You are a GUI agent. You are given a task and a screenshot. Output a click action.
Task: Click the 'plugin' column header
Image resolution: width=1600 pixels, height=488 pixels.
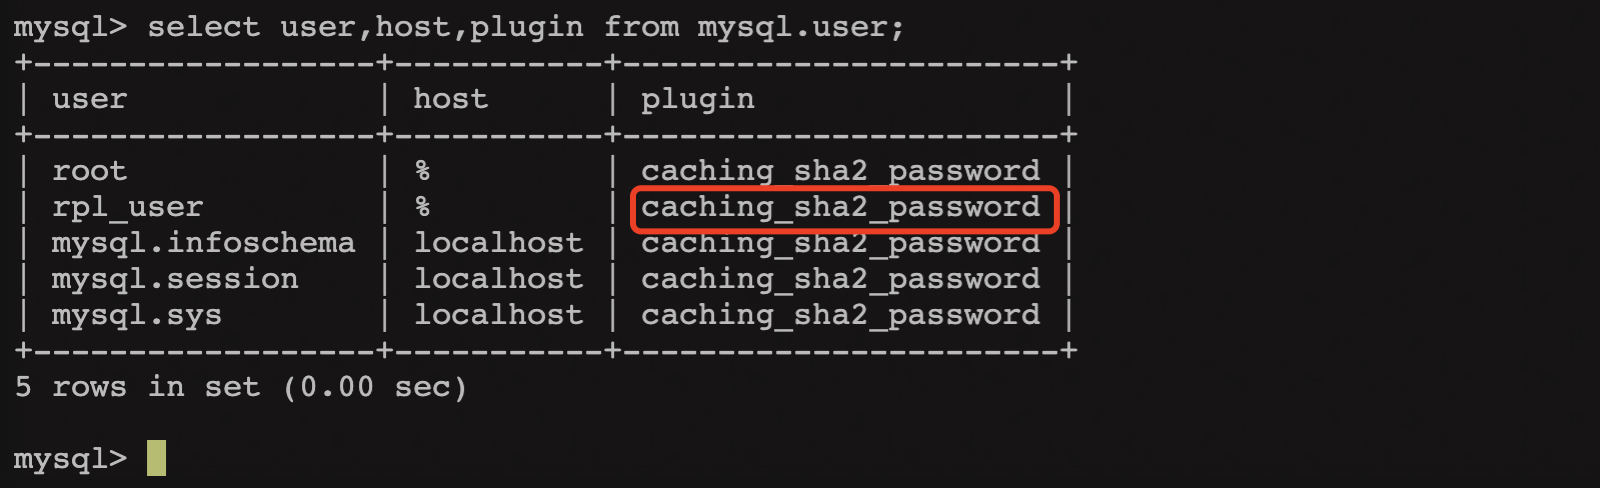point(698,99)
